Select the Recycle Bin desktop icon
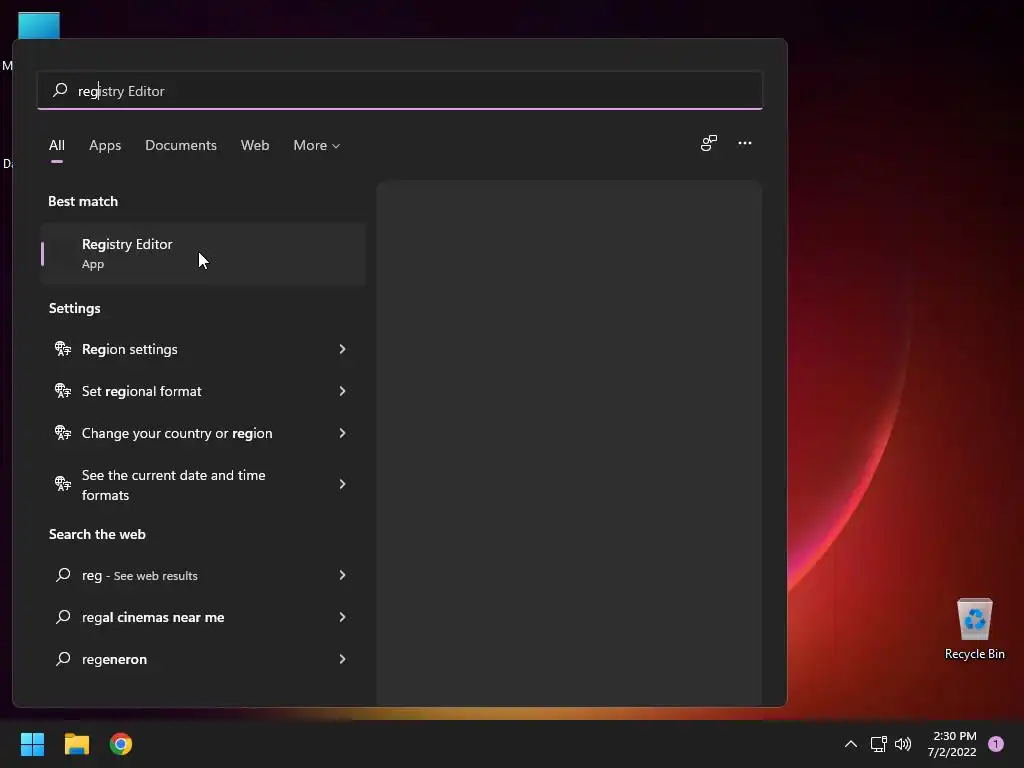Image resolution: width=1024 pixels, height=768 pixels. (974, 629)
